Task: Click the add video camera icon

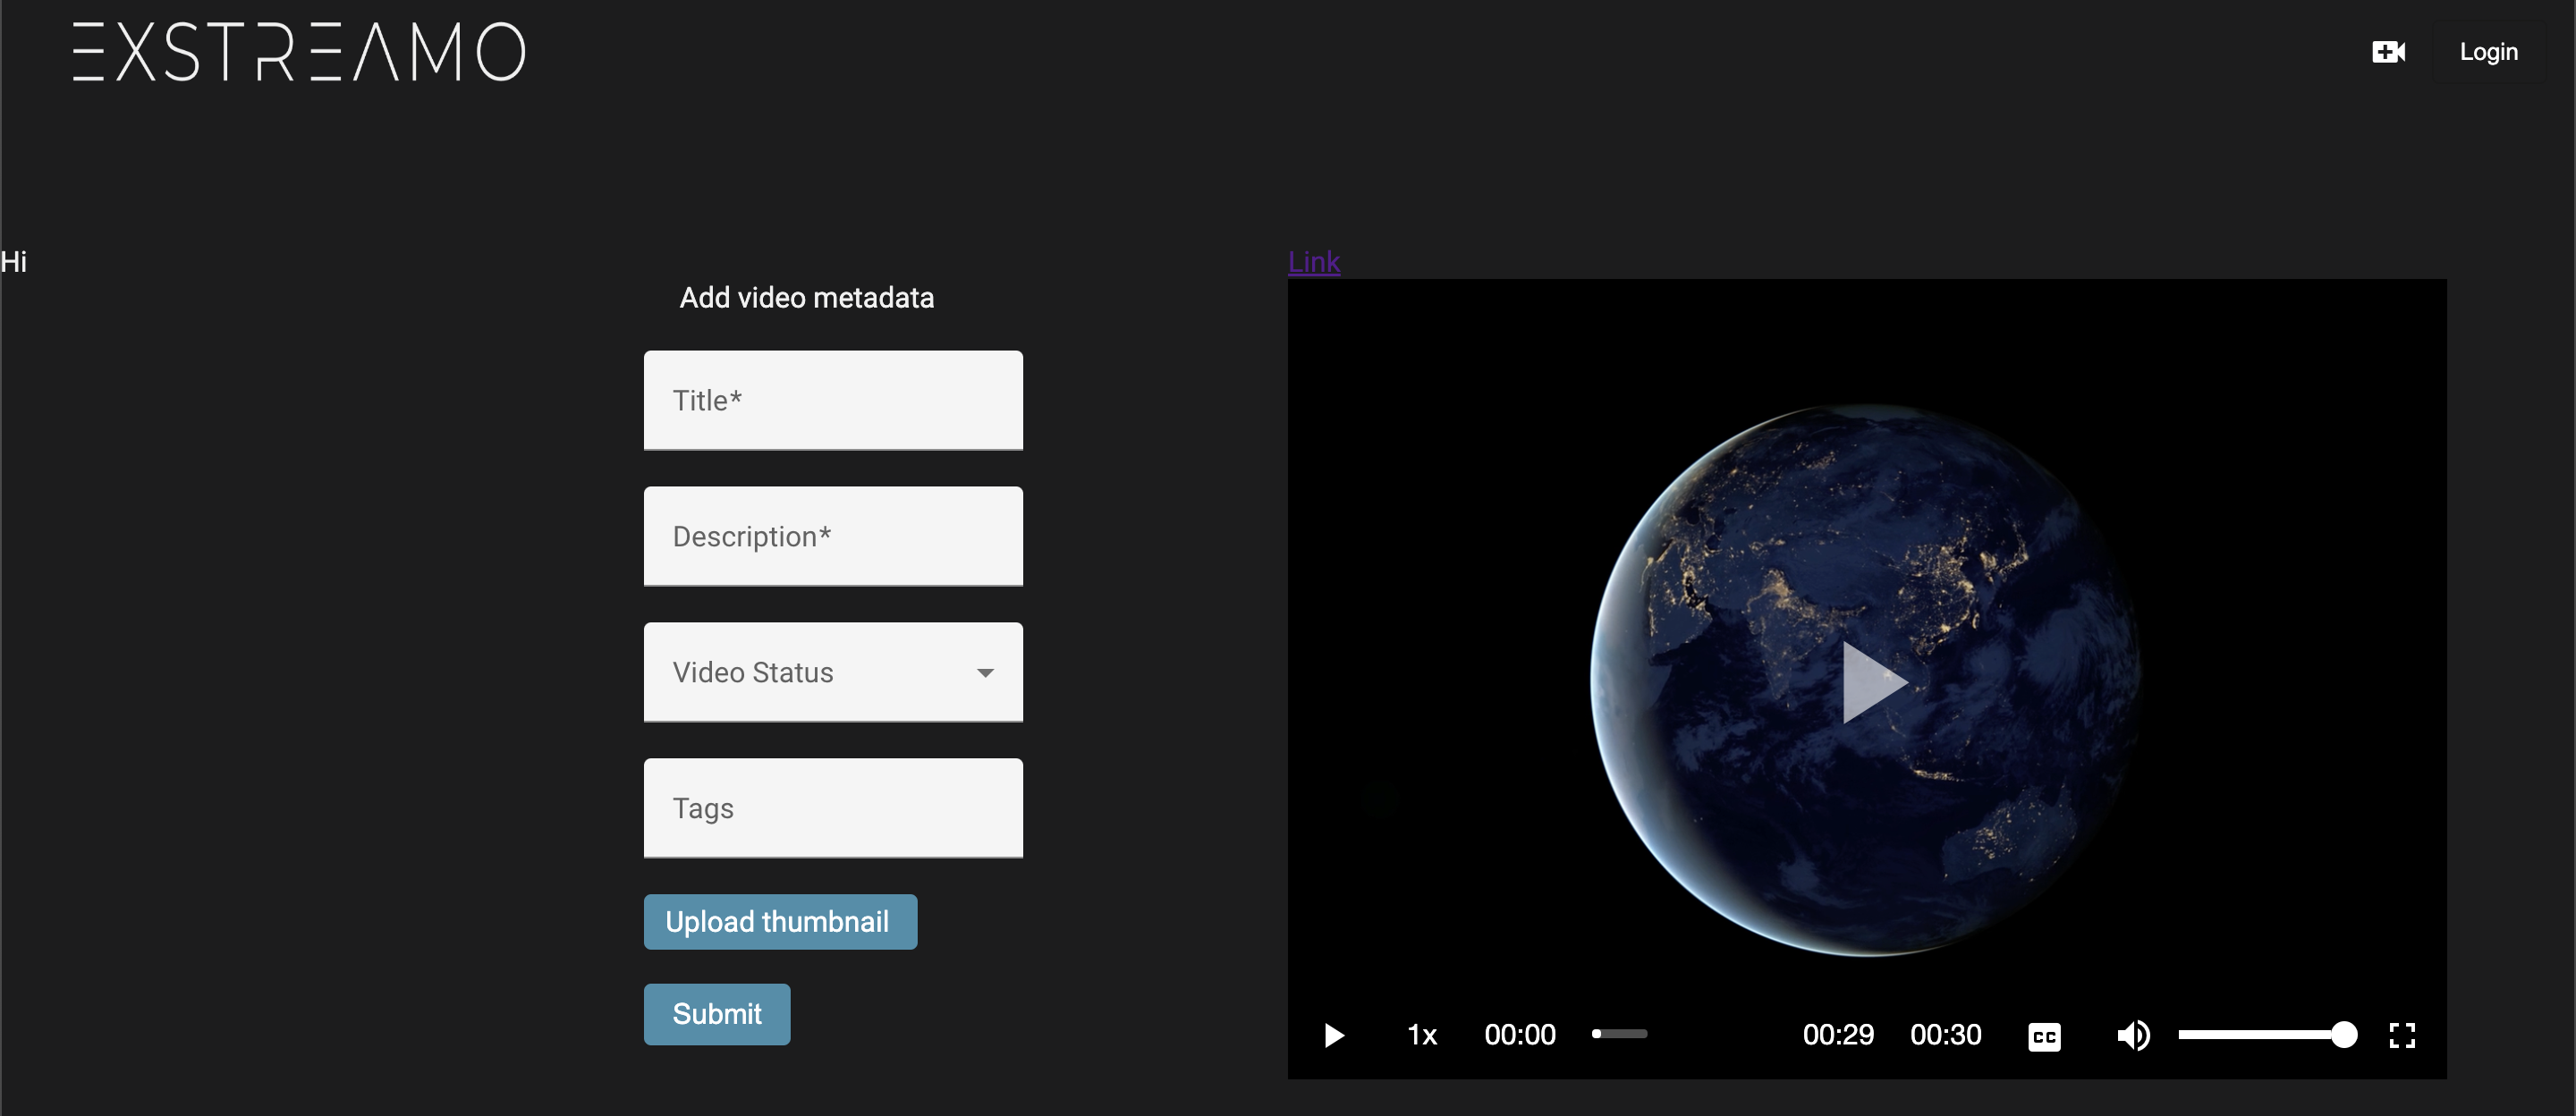Action: pyautogui.click(x=2388, y=52)
